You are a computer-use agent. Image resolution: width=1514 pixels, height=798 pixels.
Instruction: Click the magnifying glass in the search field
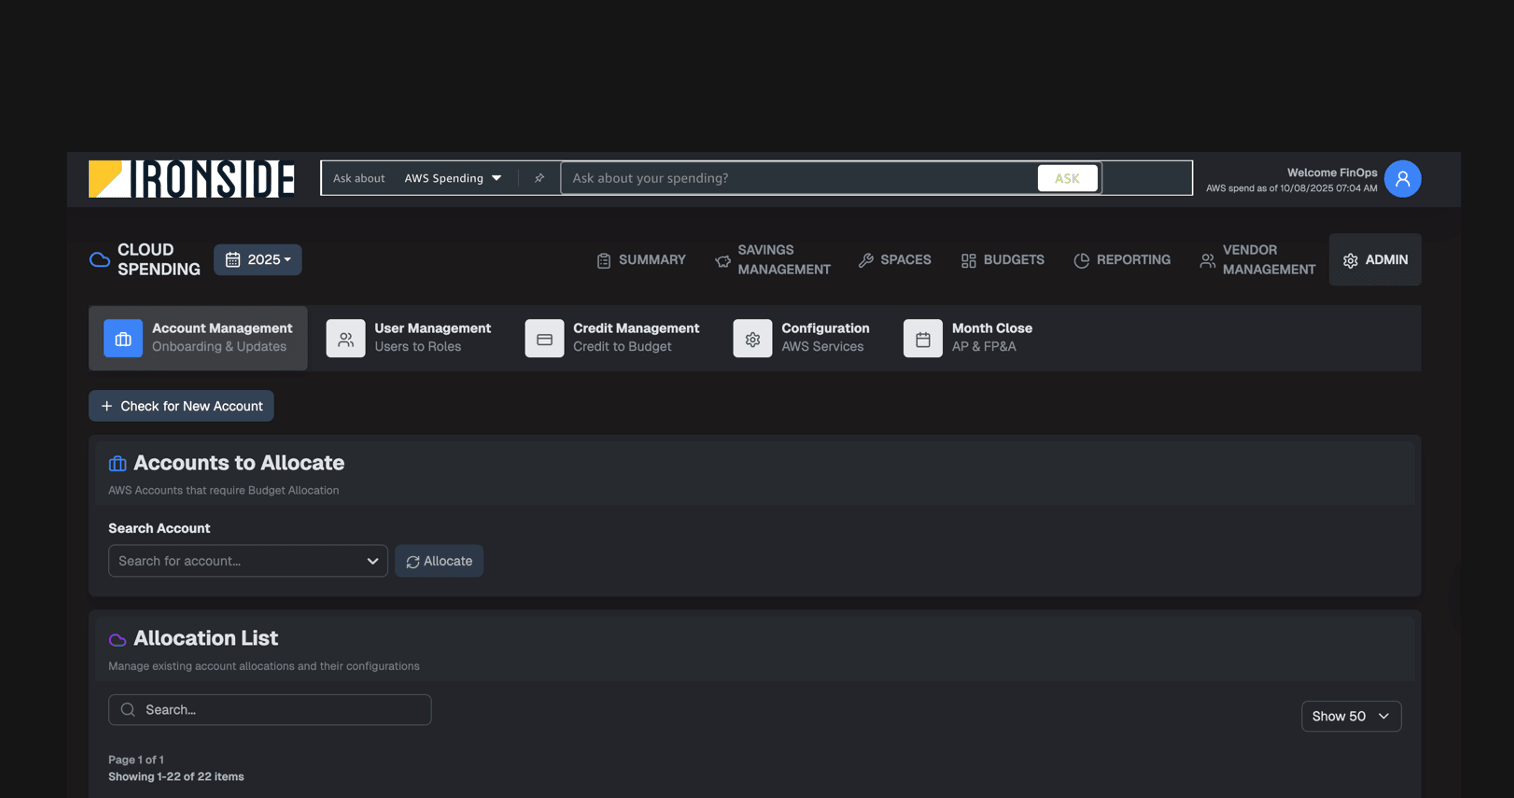(127, 709)
